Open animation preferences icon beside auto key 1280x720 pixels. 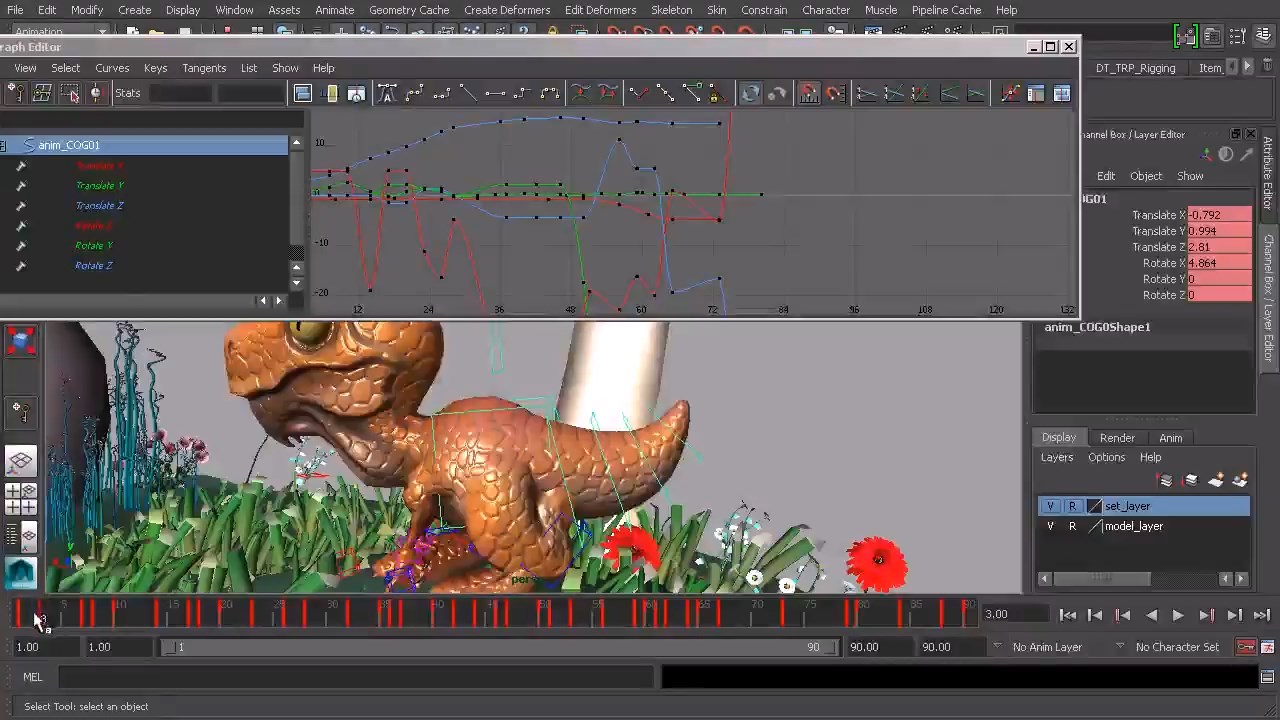click(x=1267, y=647)
